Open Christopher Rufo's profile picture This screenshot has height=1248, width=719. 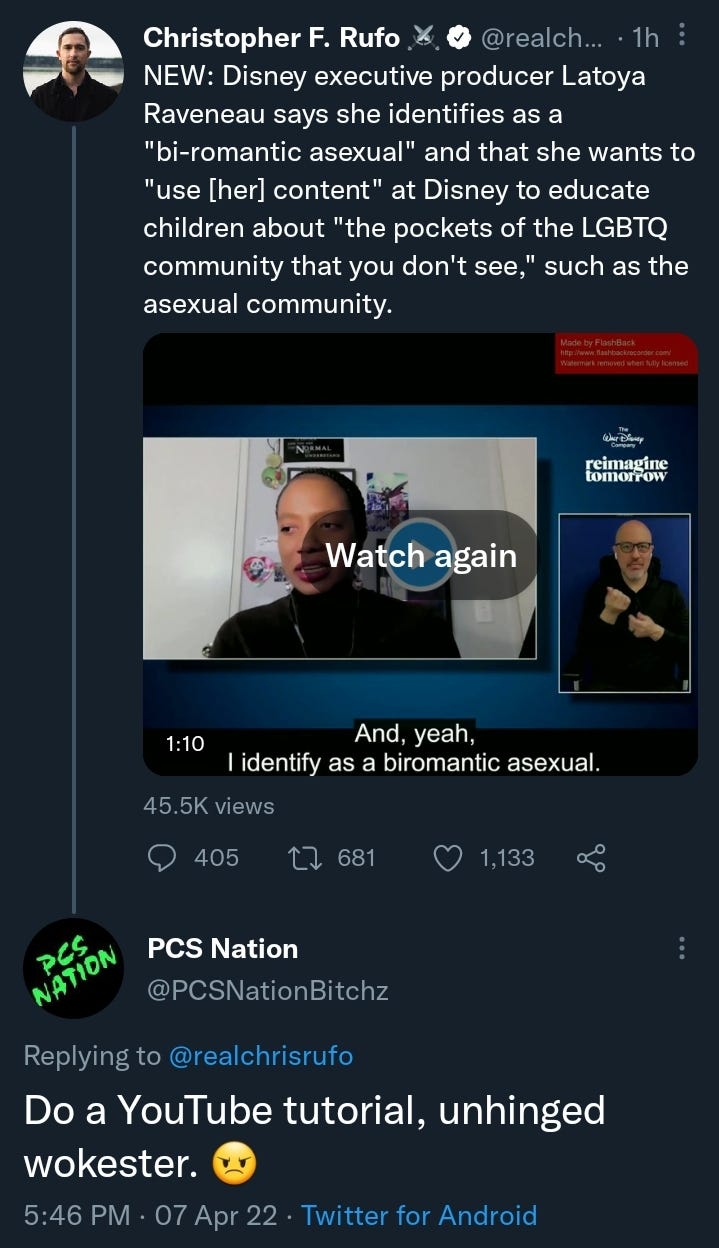click(x=73, y=72)
